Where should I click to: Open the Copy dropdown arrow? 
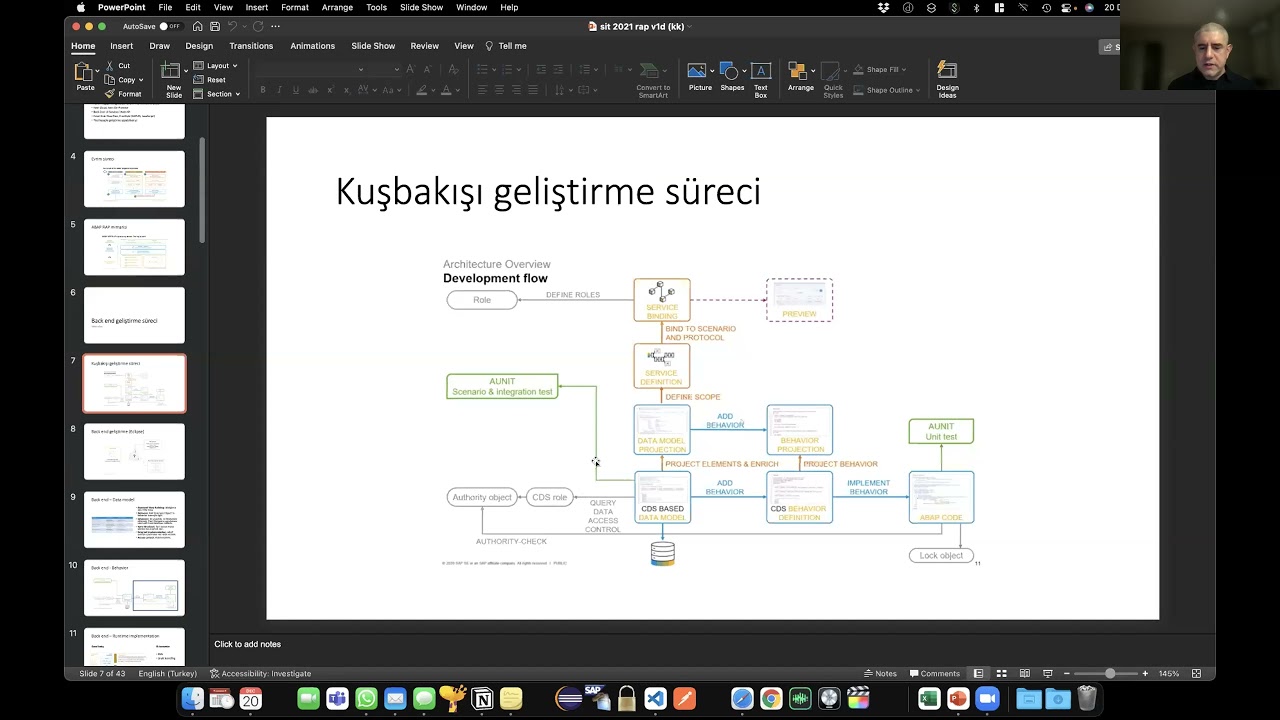point(141,80)
